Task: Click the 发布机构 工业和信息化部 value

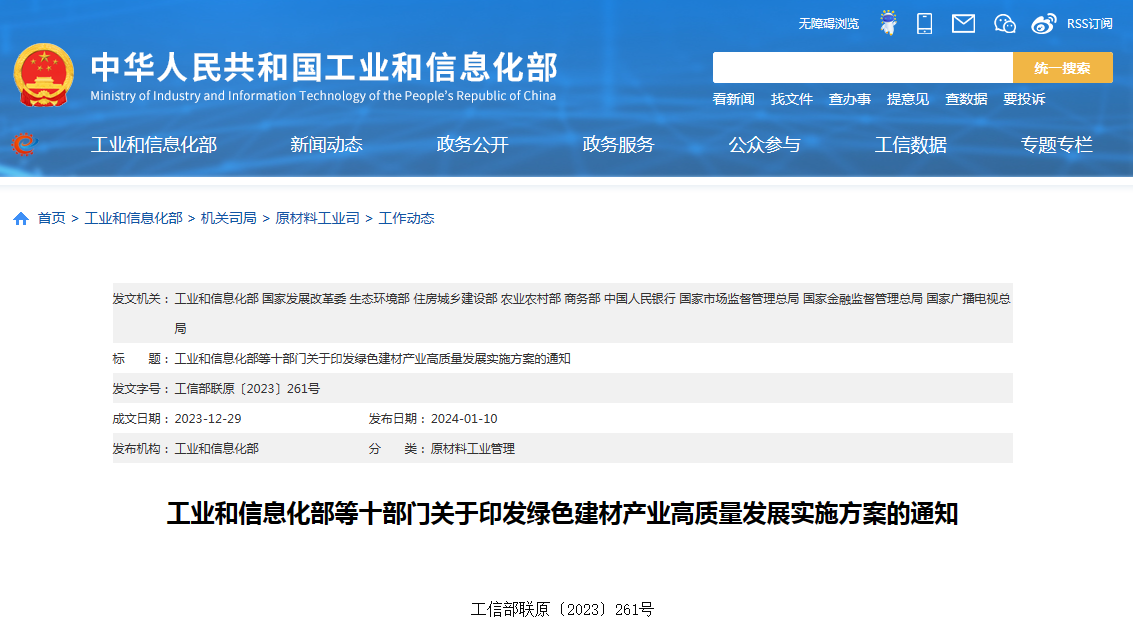Action: pos(217,449)
